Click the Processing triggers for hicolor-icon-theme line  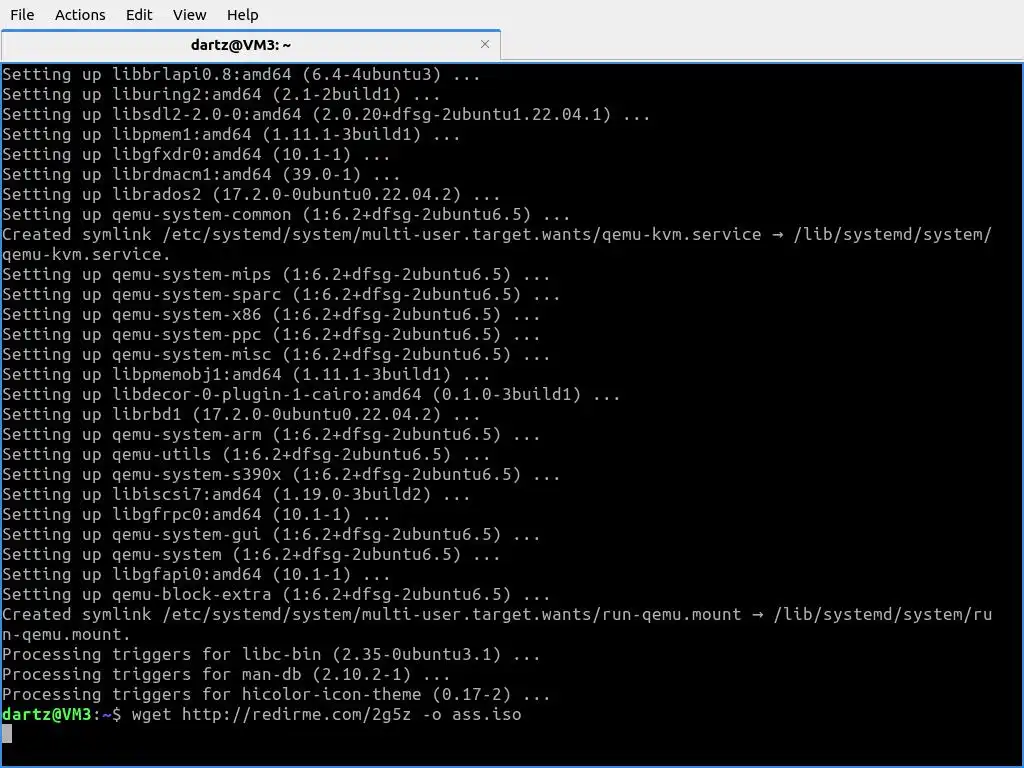point(276,694)
